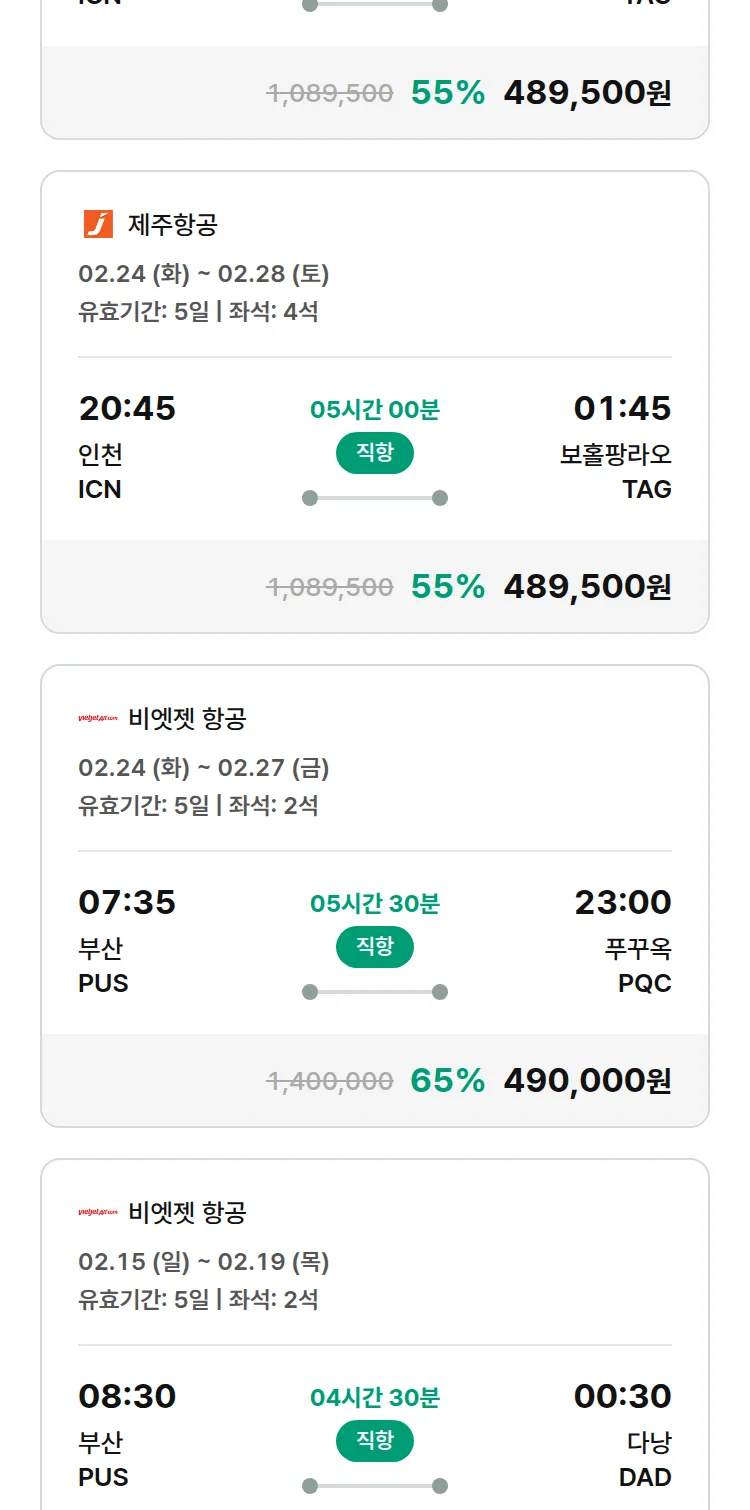Screen dimensions: 750x1510
Task: Click route line under 05시간 30분 duration
Action: point(375,992)
